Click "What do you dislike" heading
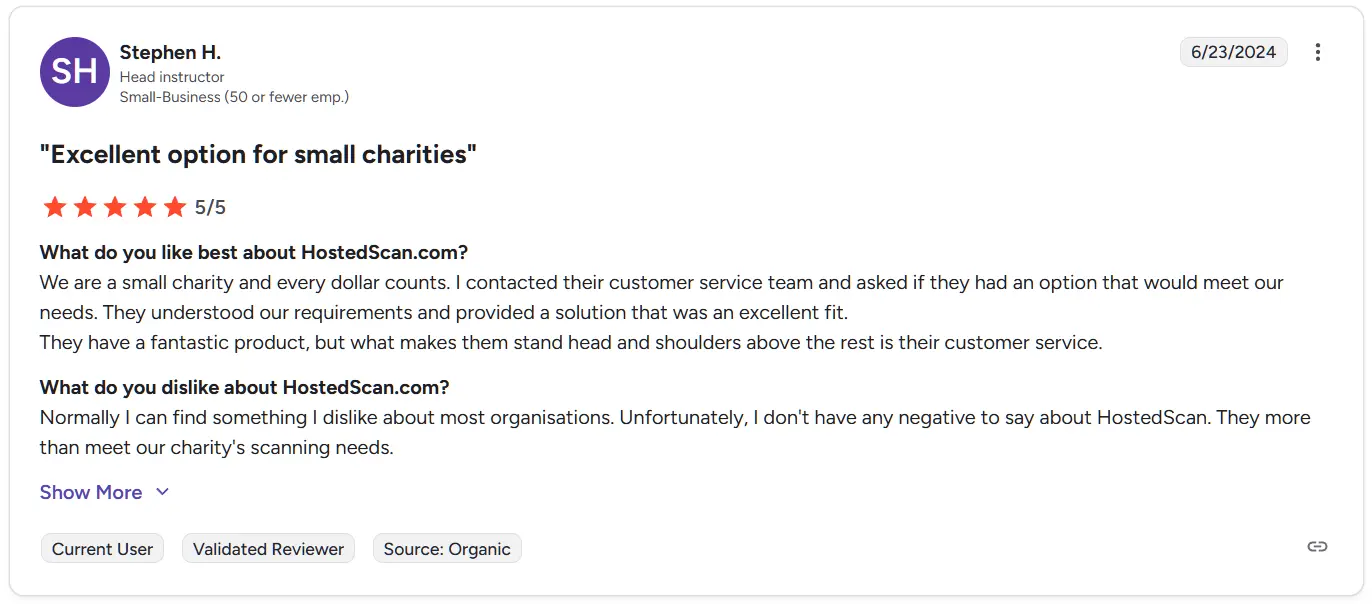The width and height of the screenshot is (1372, 604). tap(245, 387)
